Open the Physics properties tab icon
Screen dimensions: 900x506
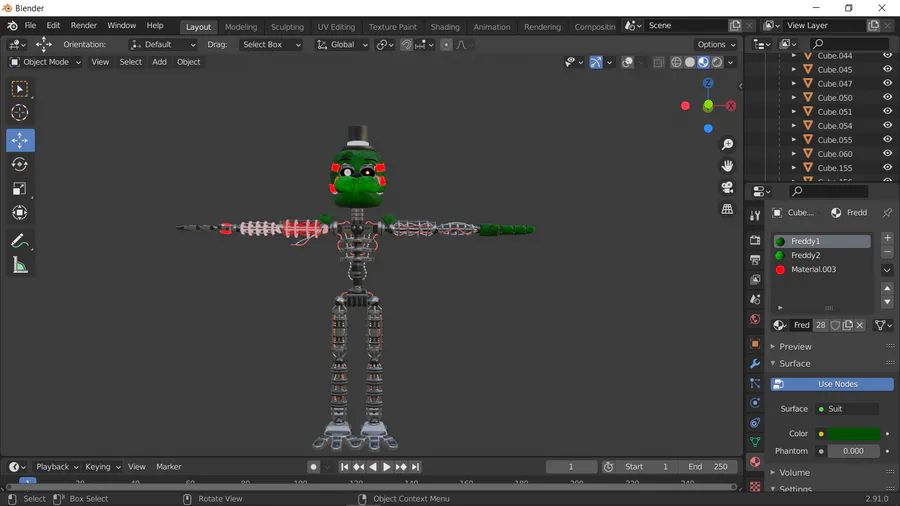pyautogui.click(x=755, y=403)
